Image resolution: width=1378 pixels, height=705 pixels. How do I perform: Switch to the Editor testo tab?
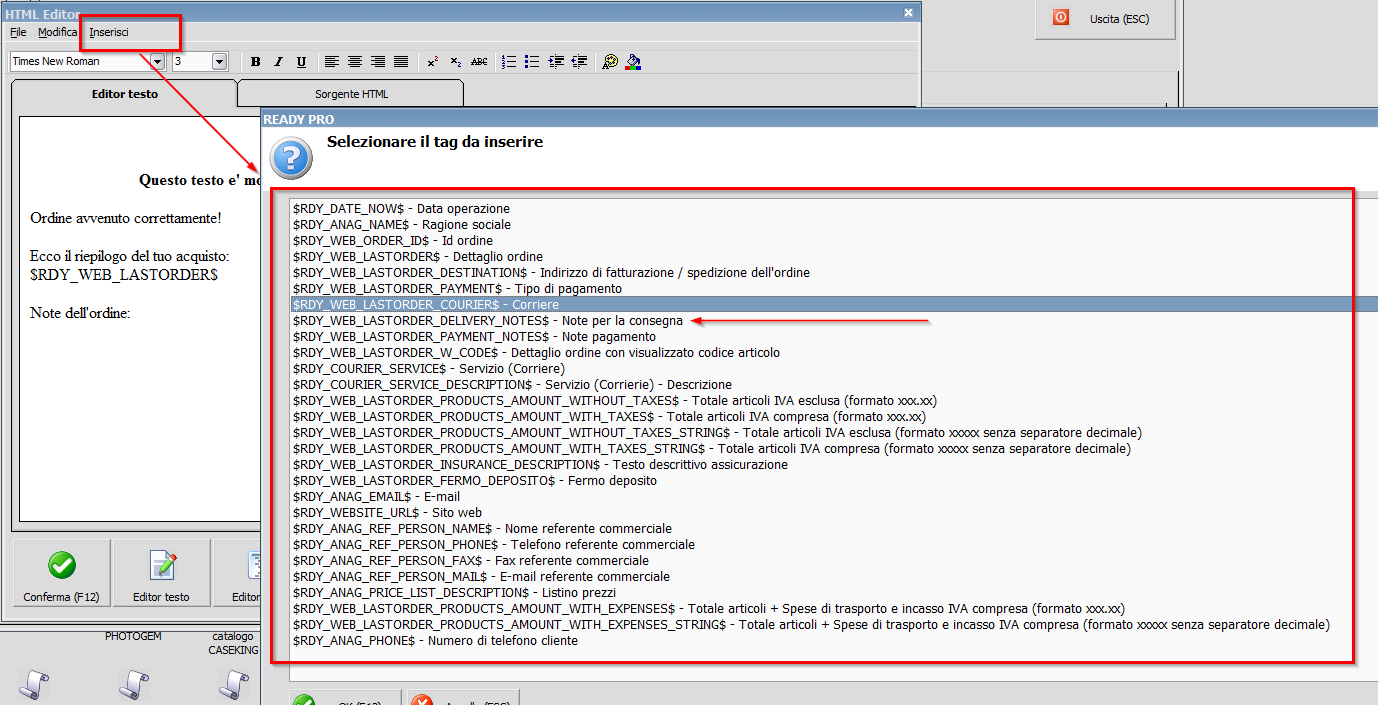click(x=124, y=94)
